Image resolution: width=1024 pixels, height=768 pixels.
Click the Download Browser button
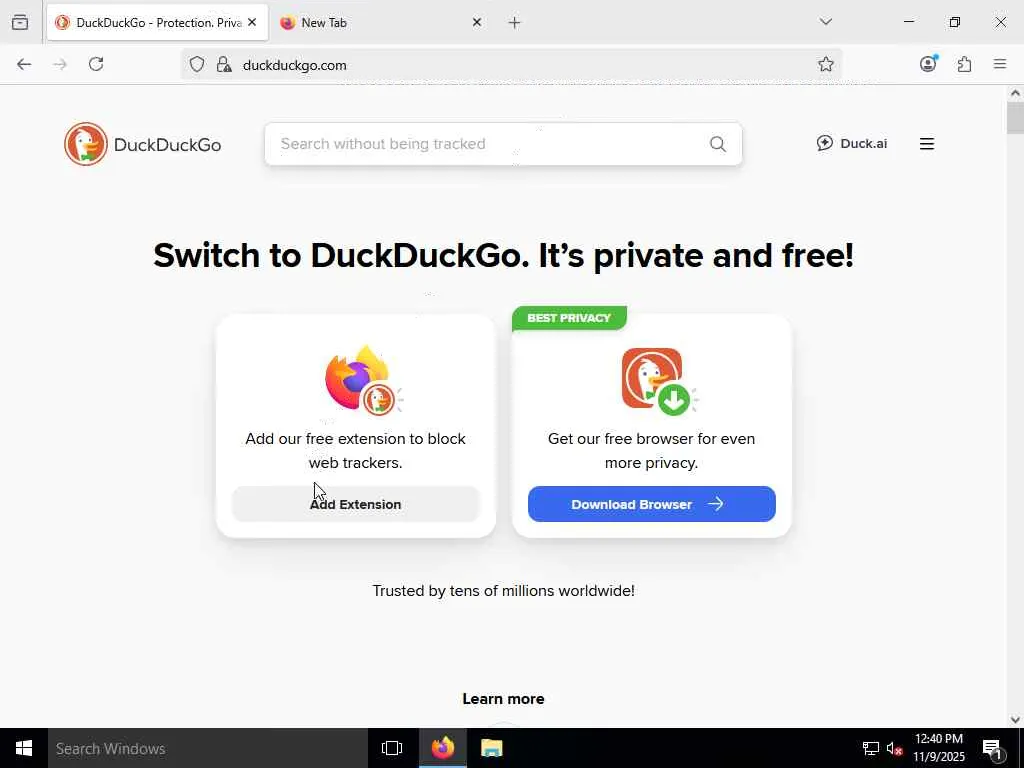point(651,504)
